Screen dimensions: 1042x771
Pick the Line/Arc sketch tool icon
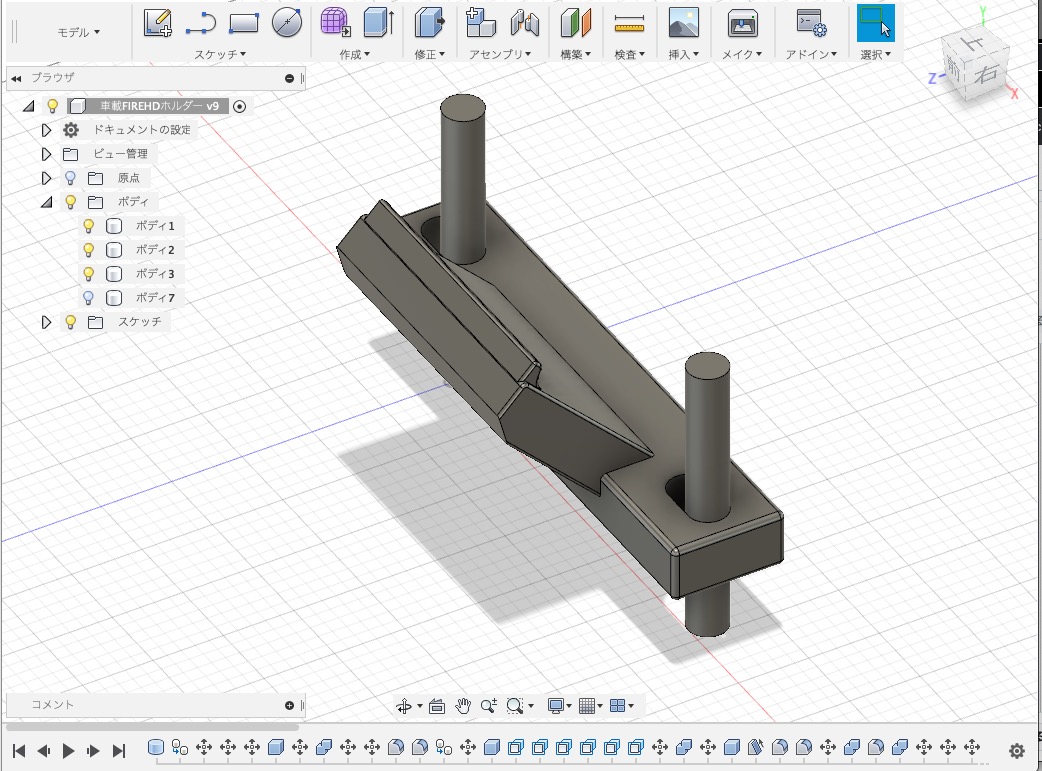coord(200,23)
